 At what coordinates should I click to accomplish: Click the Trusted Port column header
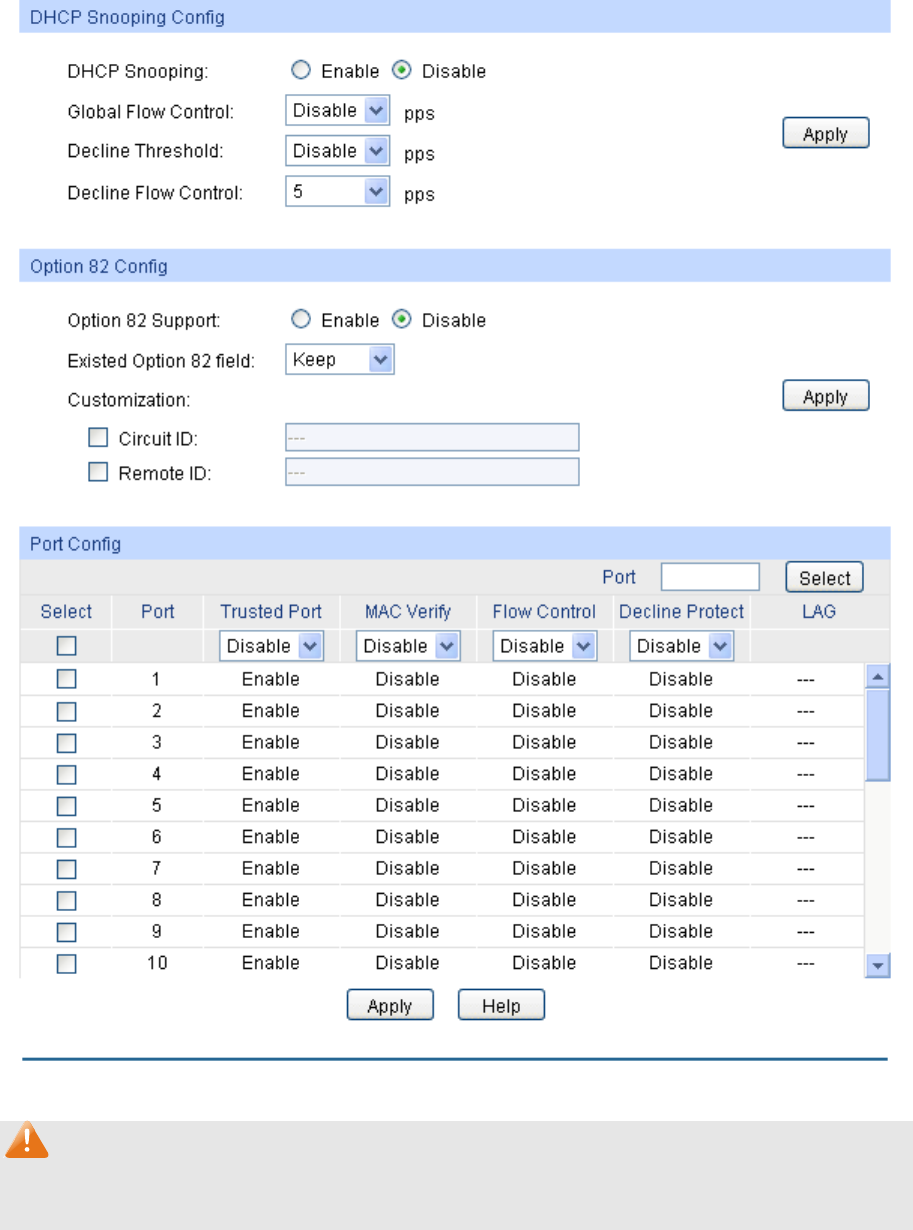[271, 612]
